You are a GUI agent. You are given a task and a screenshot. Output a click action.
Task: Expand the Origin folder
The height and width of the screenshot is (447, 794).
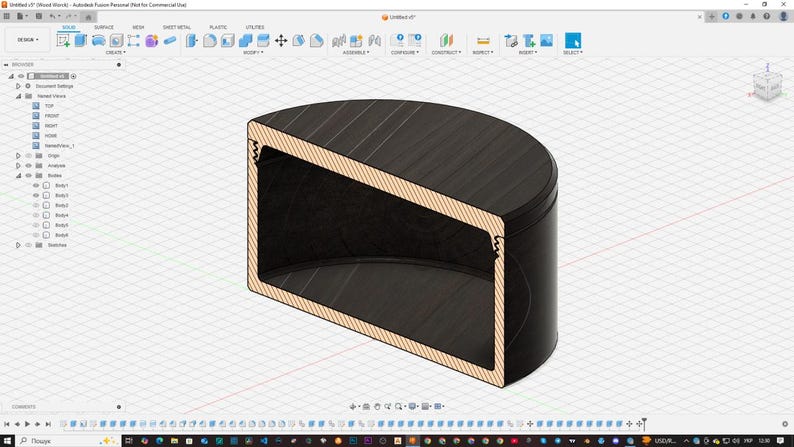[18, 155]
